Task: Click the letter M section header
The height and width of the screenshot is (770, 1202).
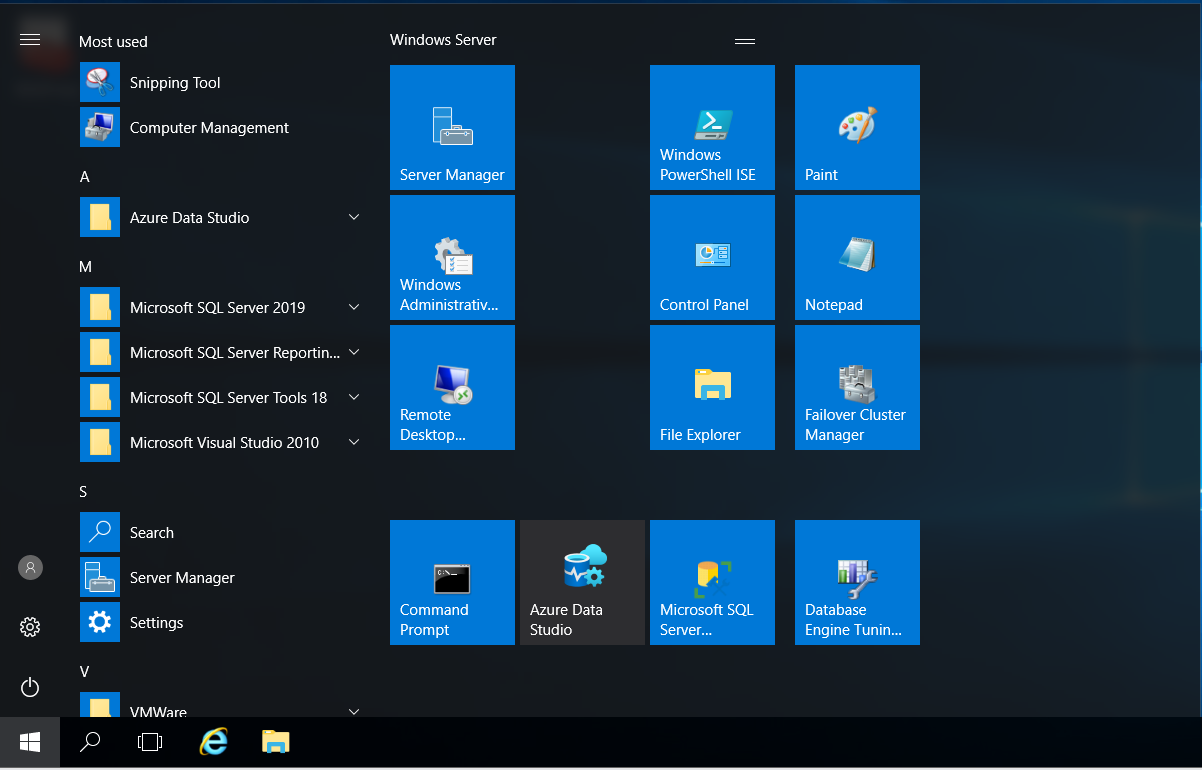Action: click(x=86, y=267)
